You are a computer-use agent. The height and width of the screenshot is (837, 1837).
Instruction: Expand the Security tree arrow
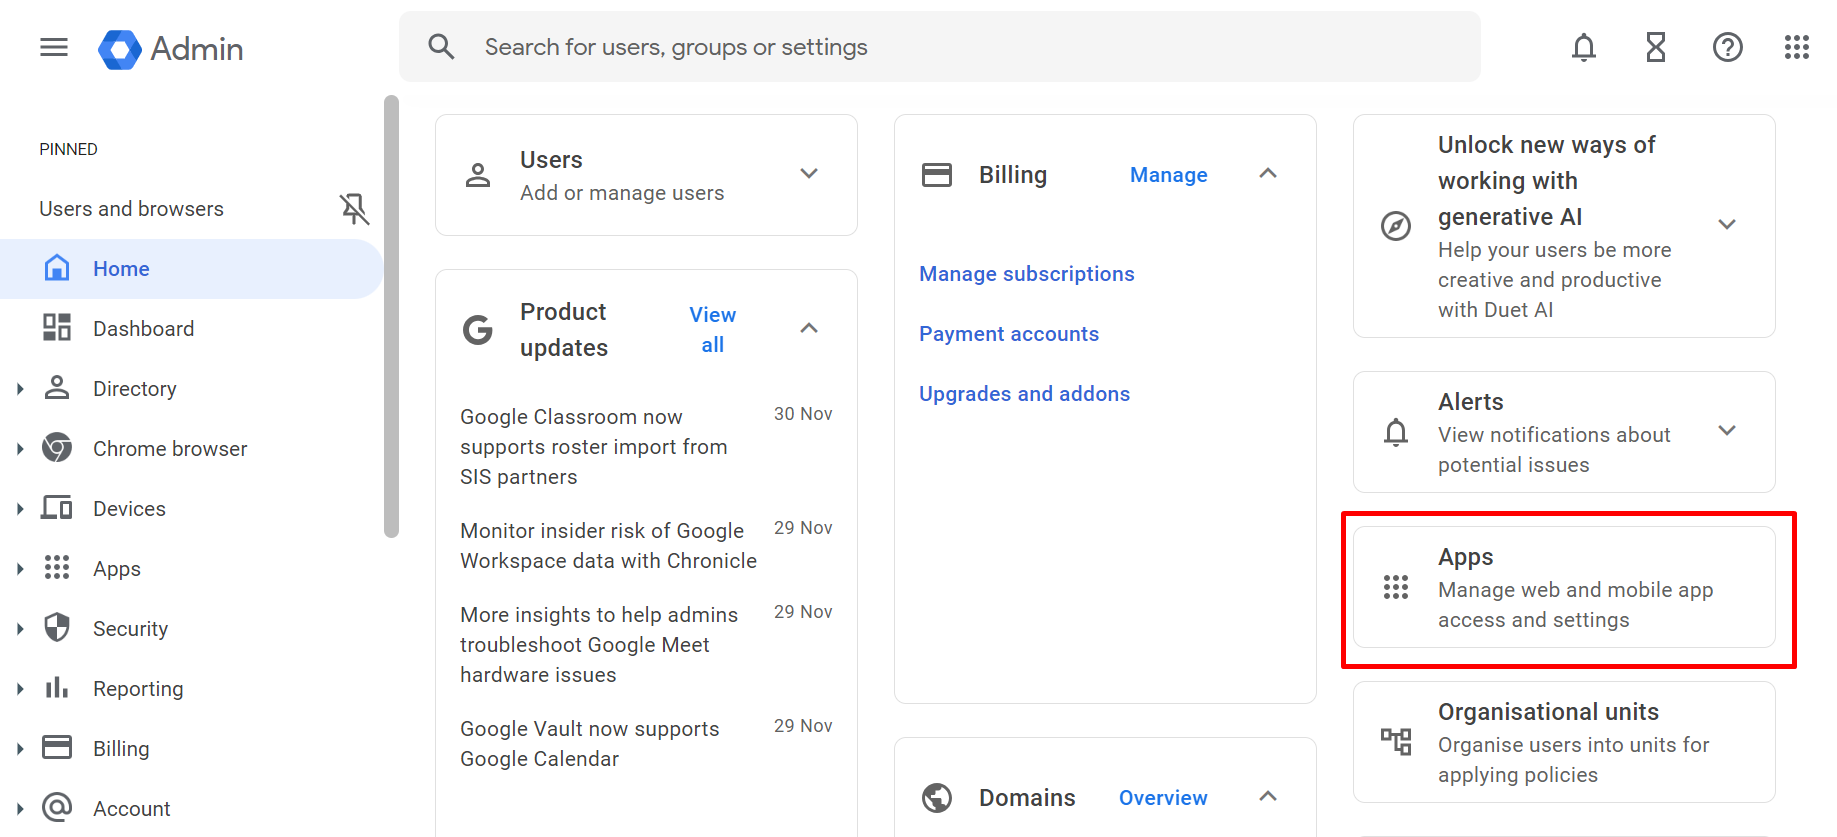click(20, 629)
